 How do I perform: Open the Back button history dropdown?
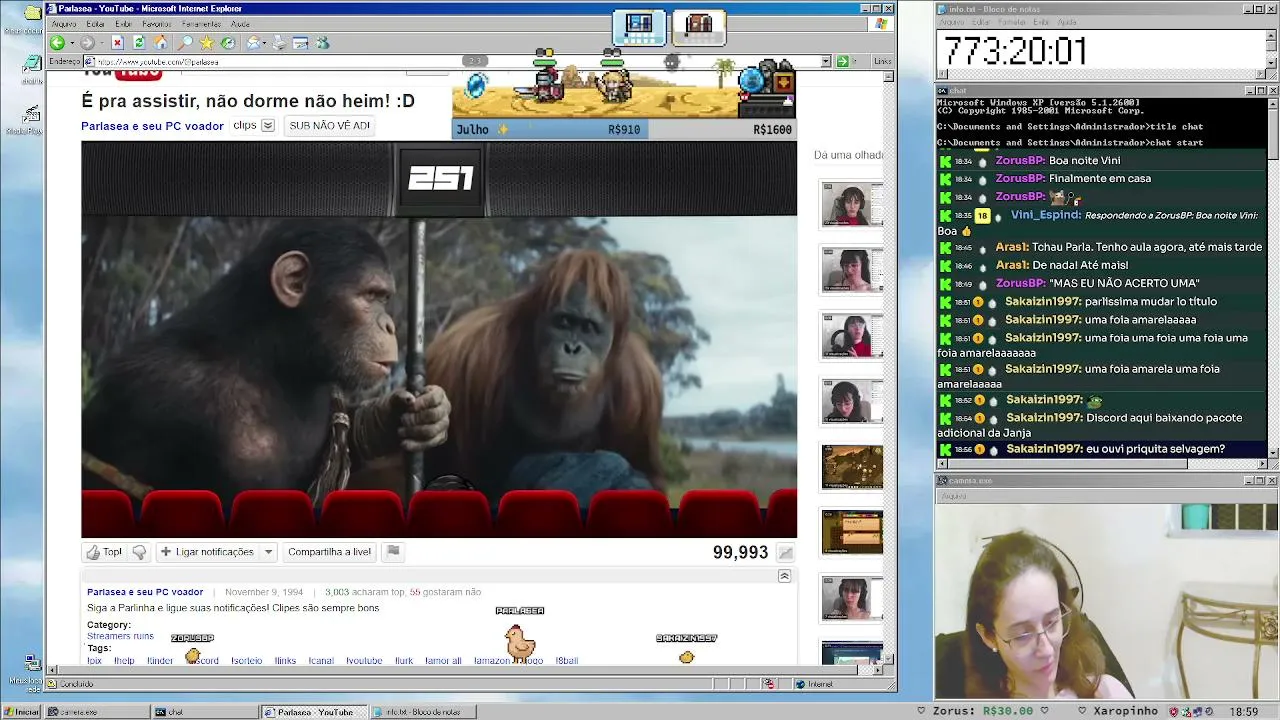(x=70, y=43)
